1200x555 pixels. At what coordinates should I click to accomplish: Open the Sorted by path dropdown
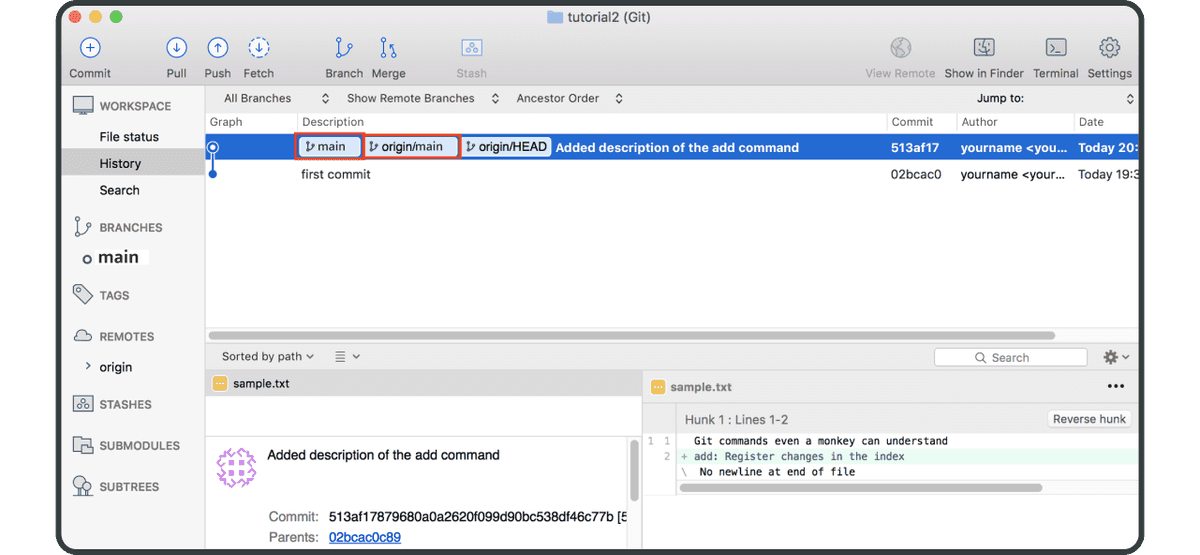[268, 356]
